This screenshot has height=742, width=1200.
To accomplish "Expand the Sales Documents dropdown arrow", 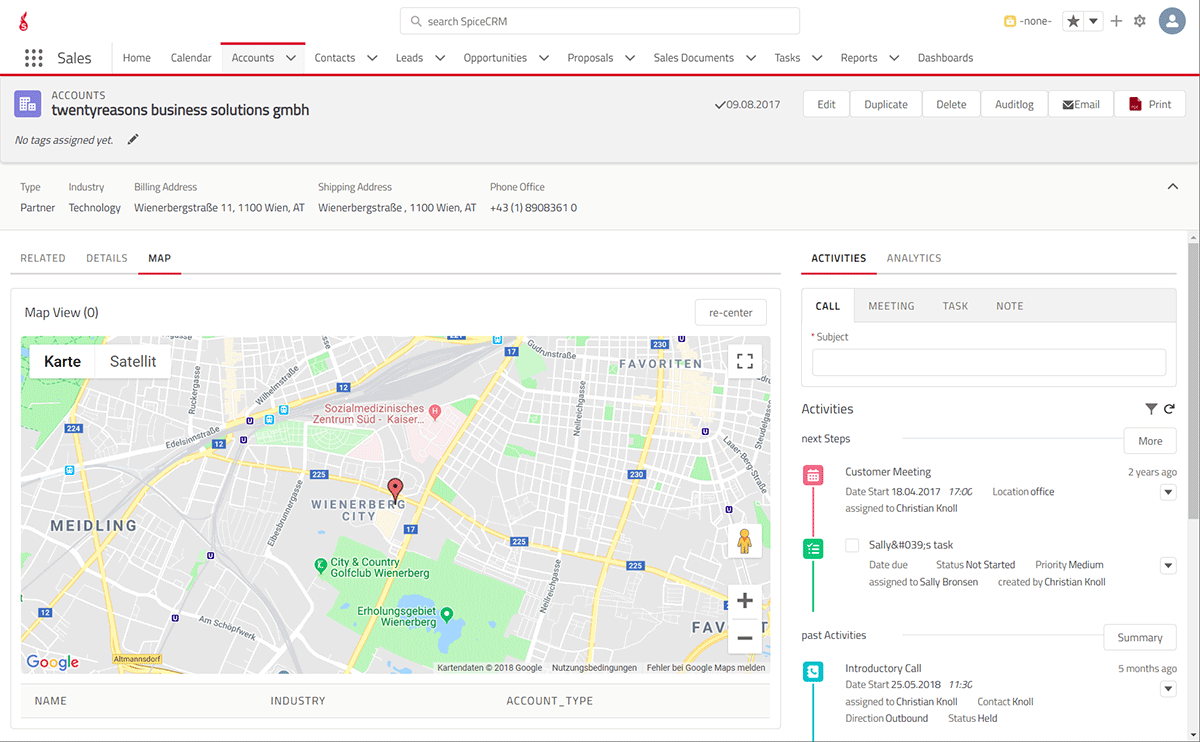I will tap(751, 58).
